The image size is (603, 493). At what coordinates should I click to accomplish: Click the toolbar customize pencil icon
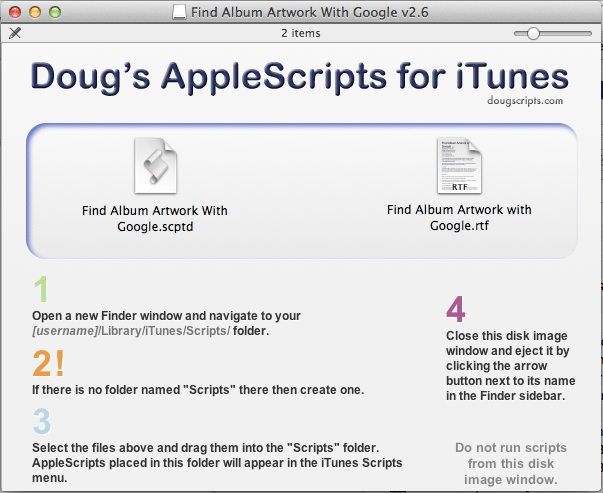15,33
